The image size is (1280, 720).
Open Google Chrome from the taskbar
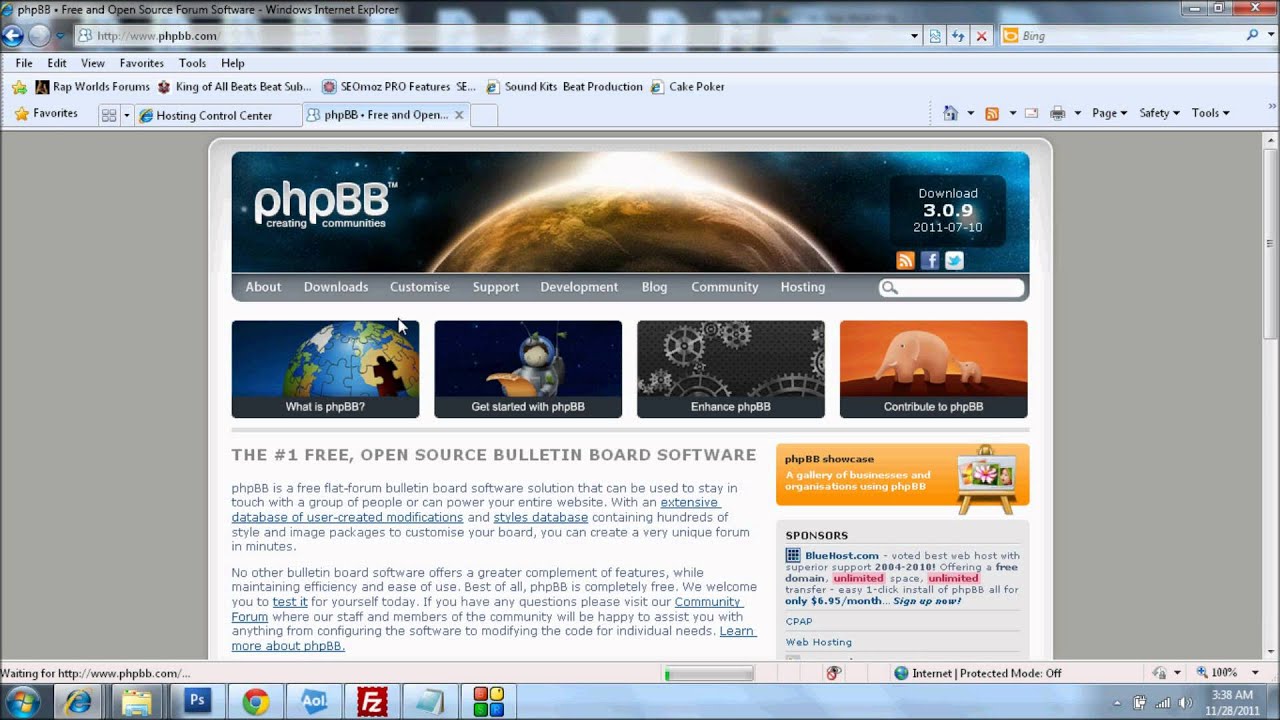[x=255, y=702]
